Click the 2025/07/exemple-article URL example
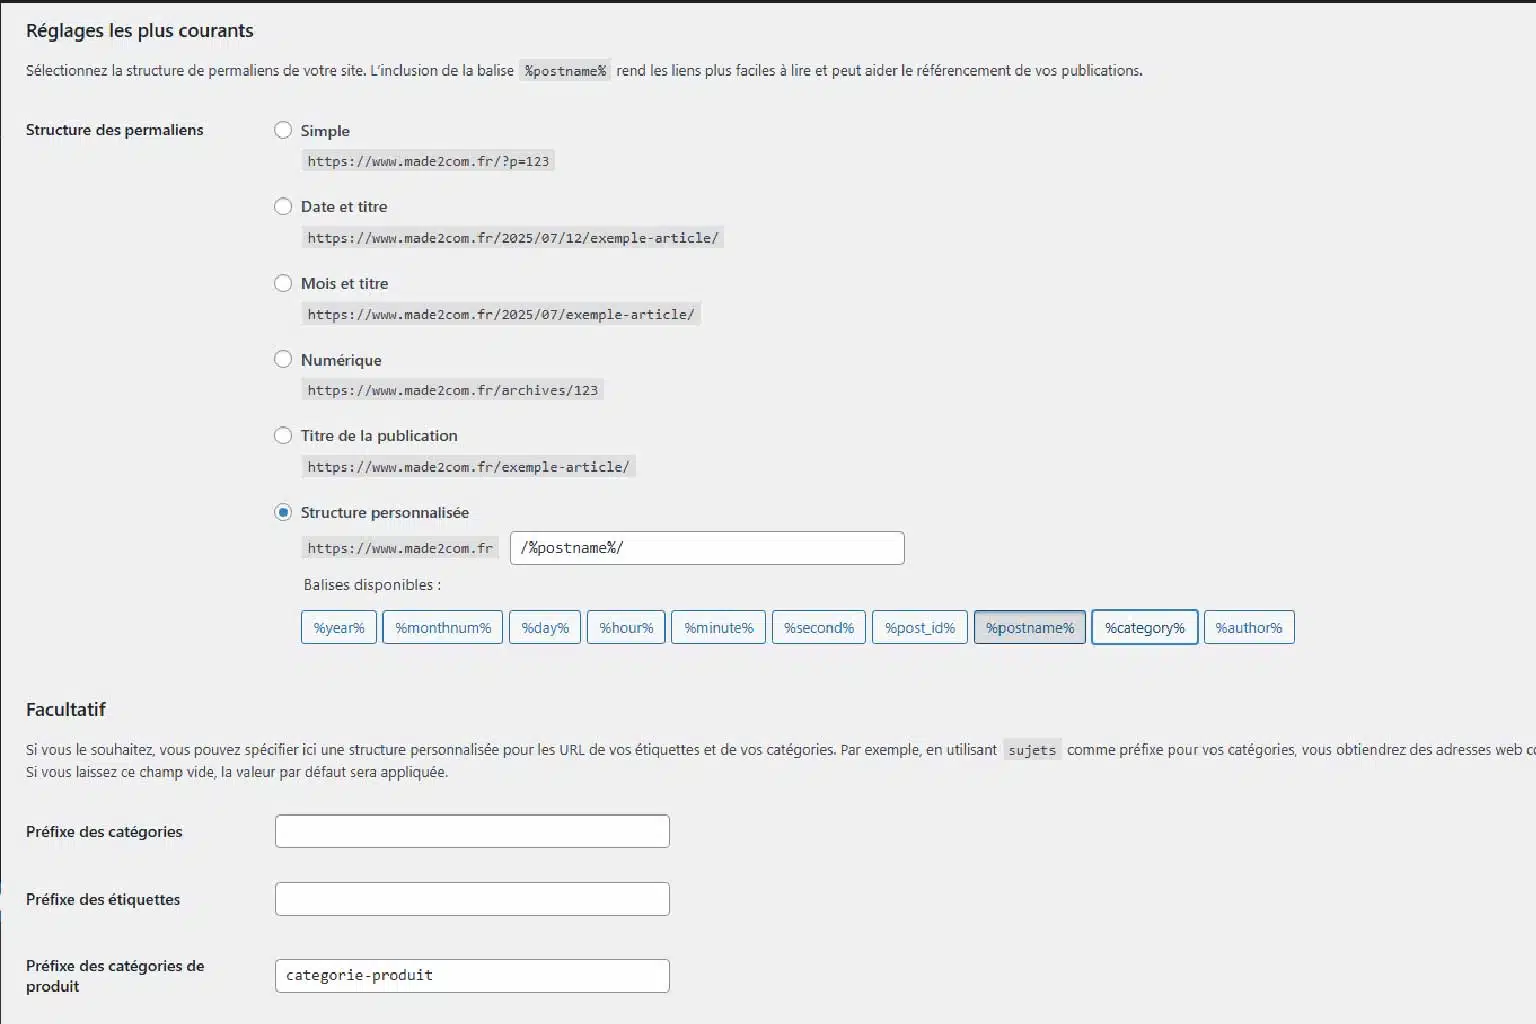Viewport: 1536px width, 1024px height. pyautogui.click(x=501, y=314)
